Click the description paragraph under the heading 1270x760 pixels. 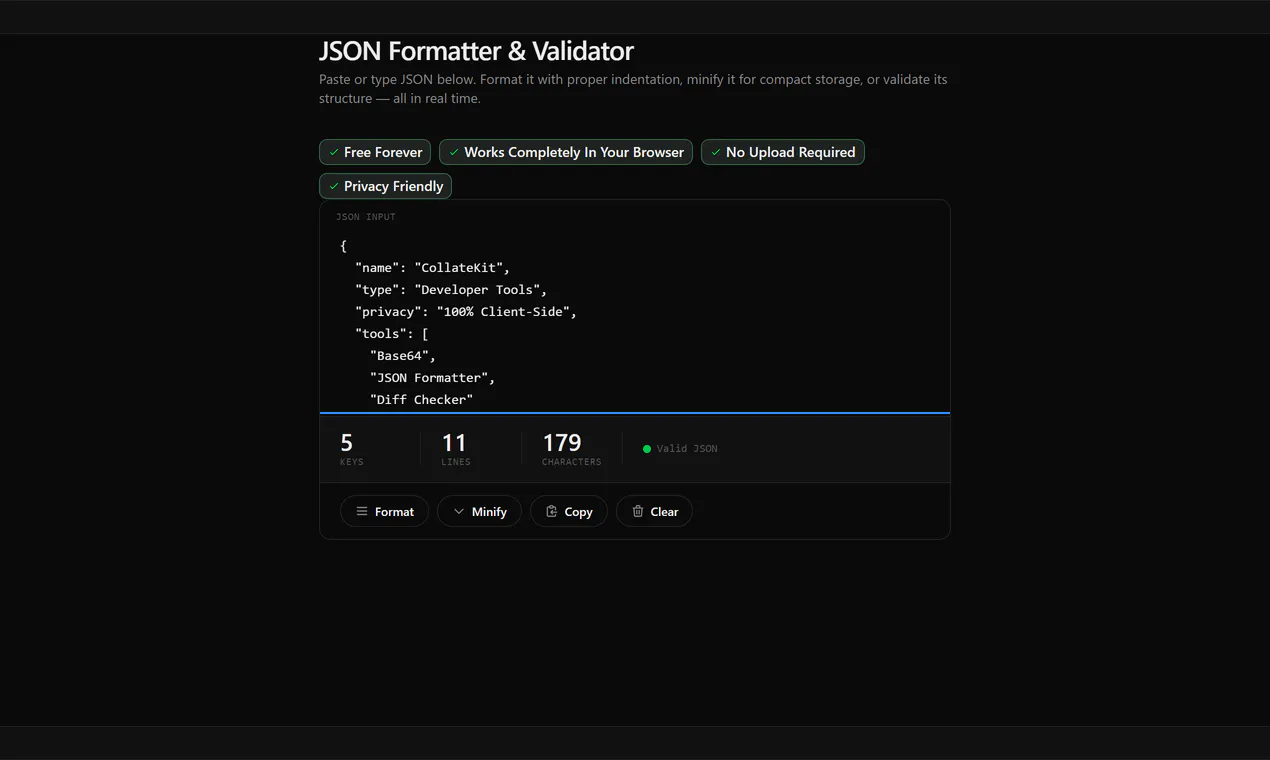[x=633, y=89]
